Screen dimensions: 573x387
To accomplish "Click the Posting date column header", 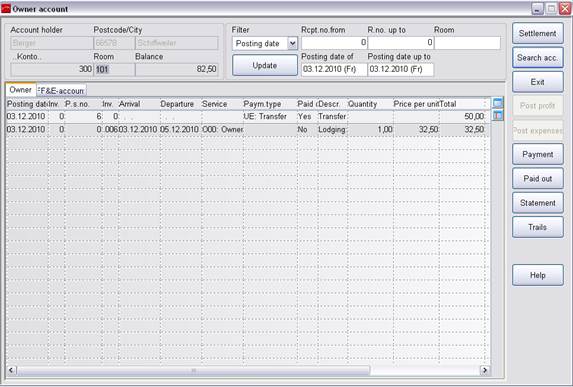I will click(x=27, y=104).
